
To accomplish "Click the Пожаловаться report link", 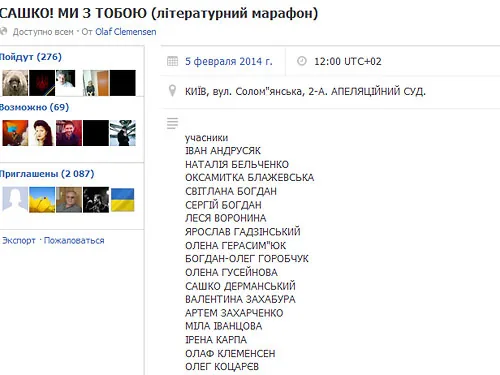I will click(x=74, y=240).
